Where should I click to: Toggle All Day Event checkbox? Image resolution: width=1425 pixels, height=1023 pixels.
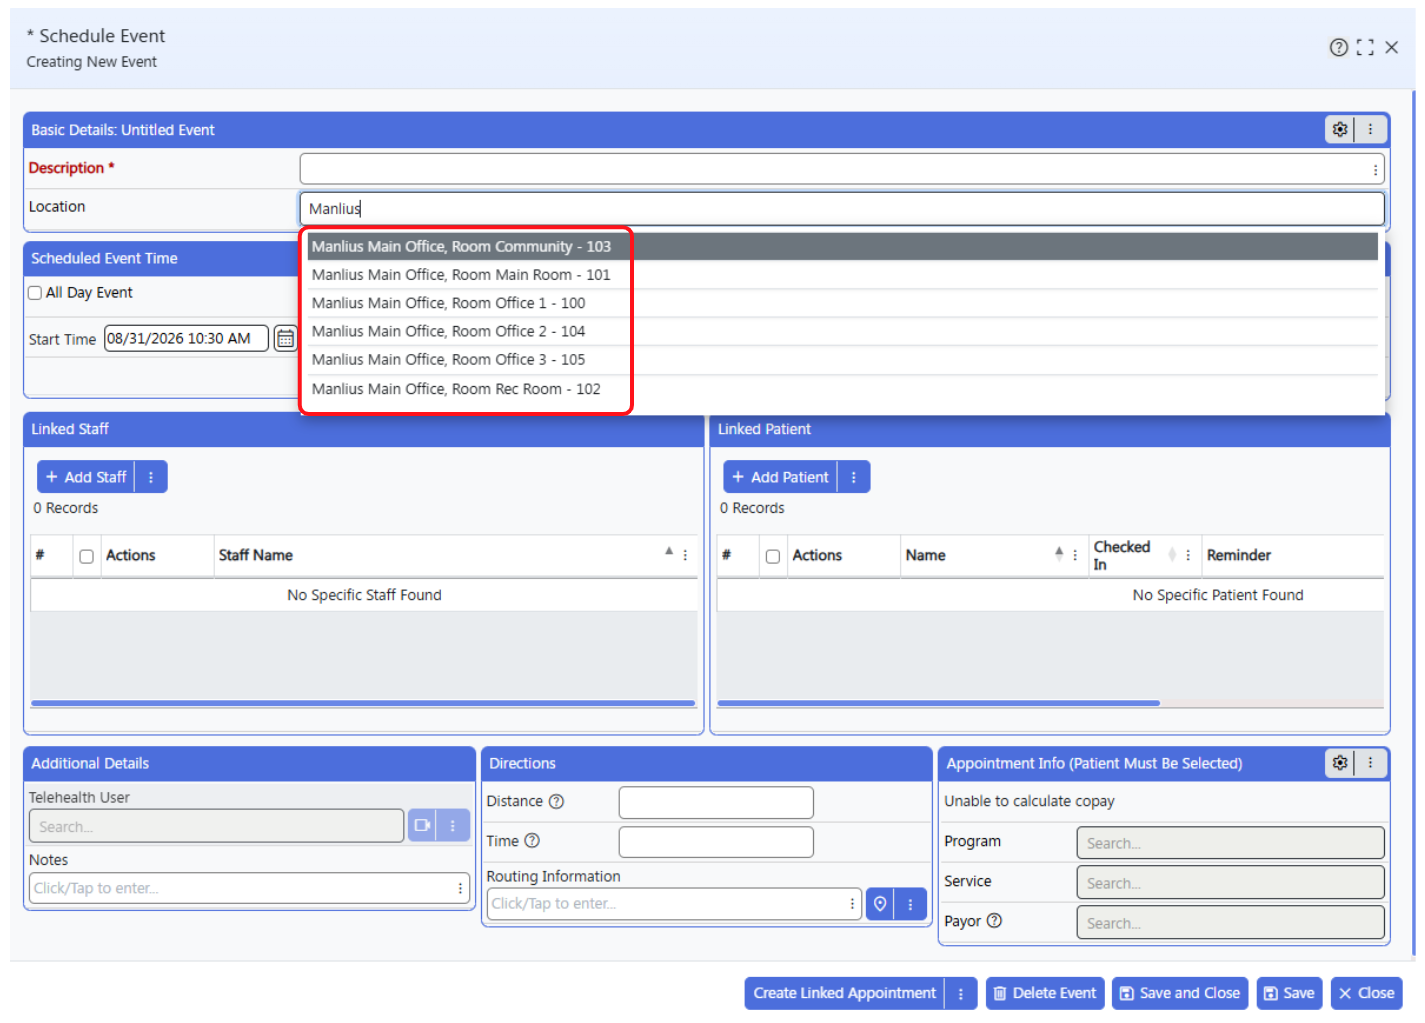[35, 293]
